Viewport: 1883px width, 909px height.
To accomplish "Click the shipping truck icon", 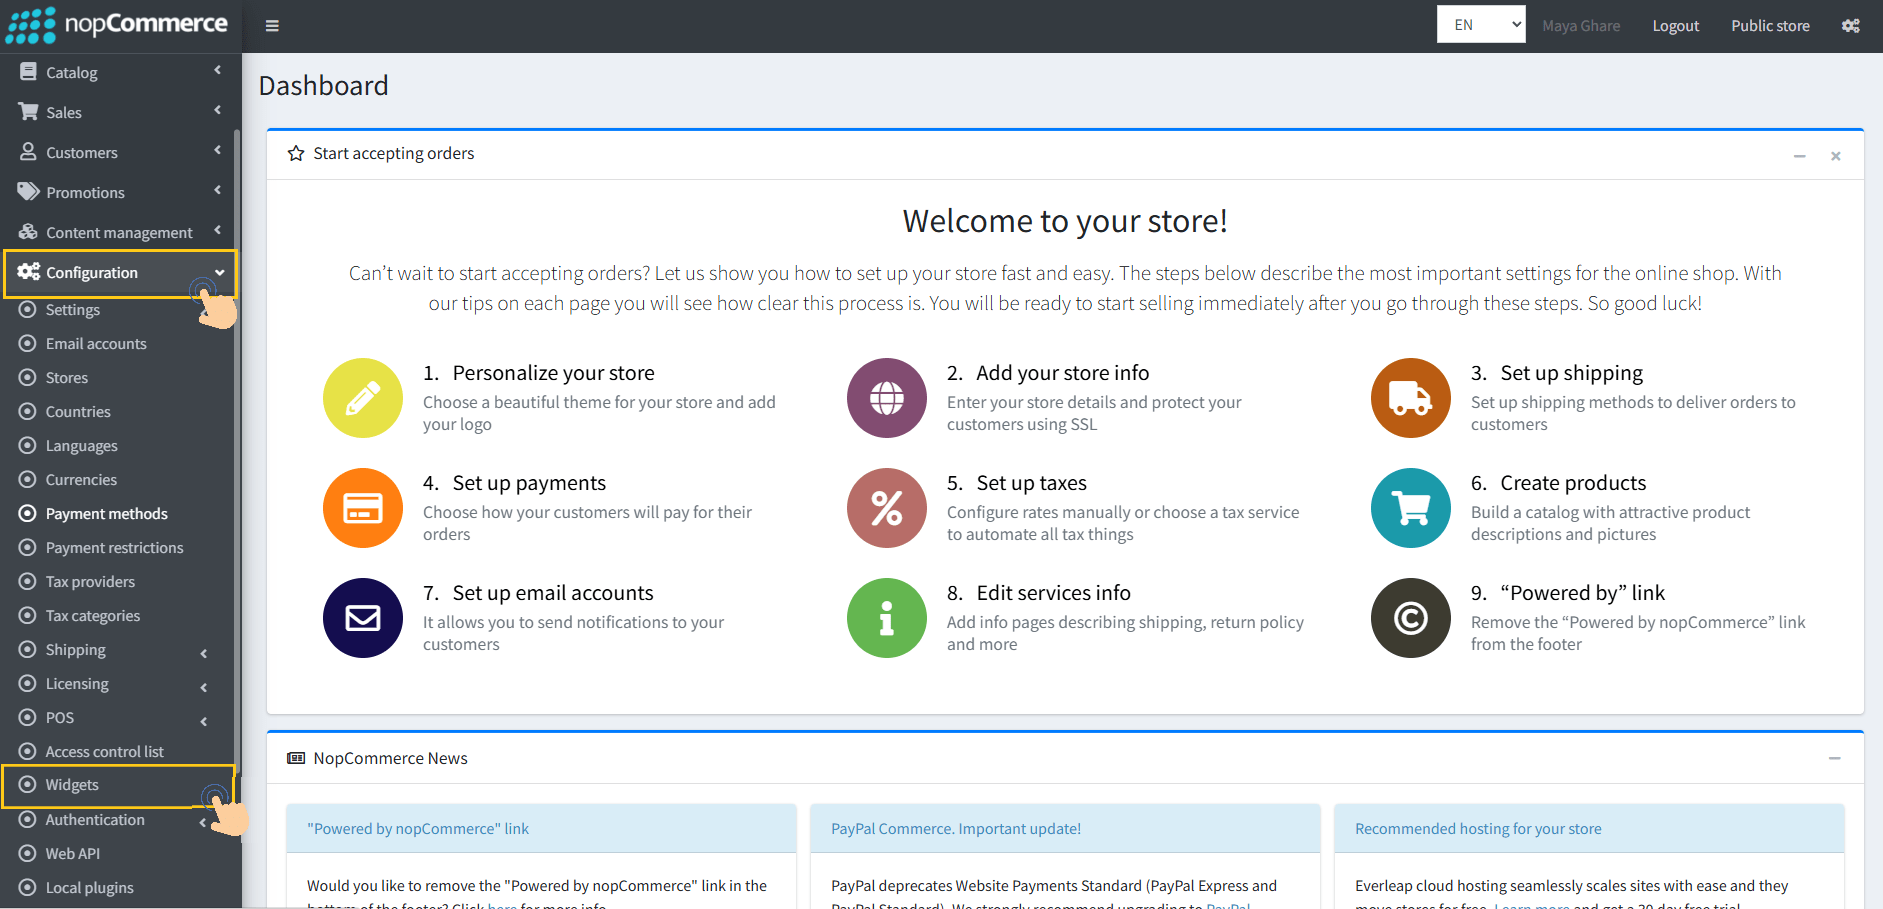I will click(x=1410, y=398).
